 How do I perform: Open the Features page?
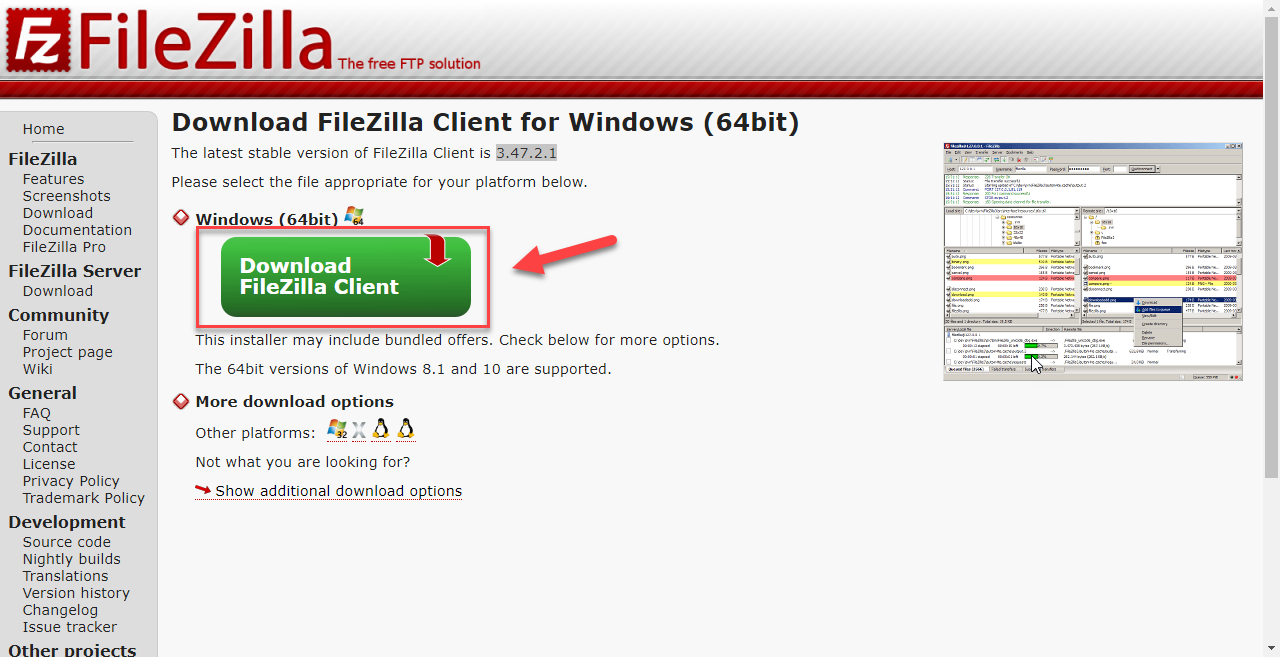tap(54, 179)
